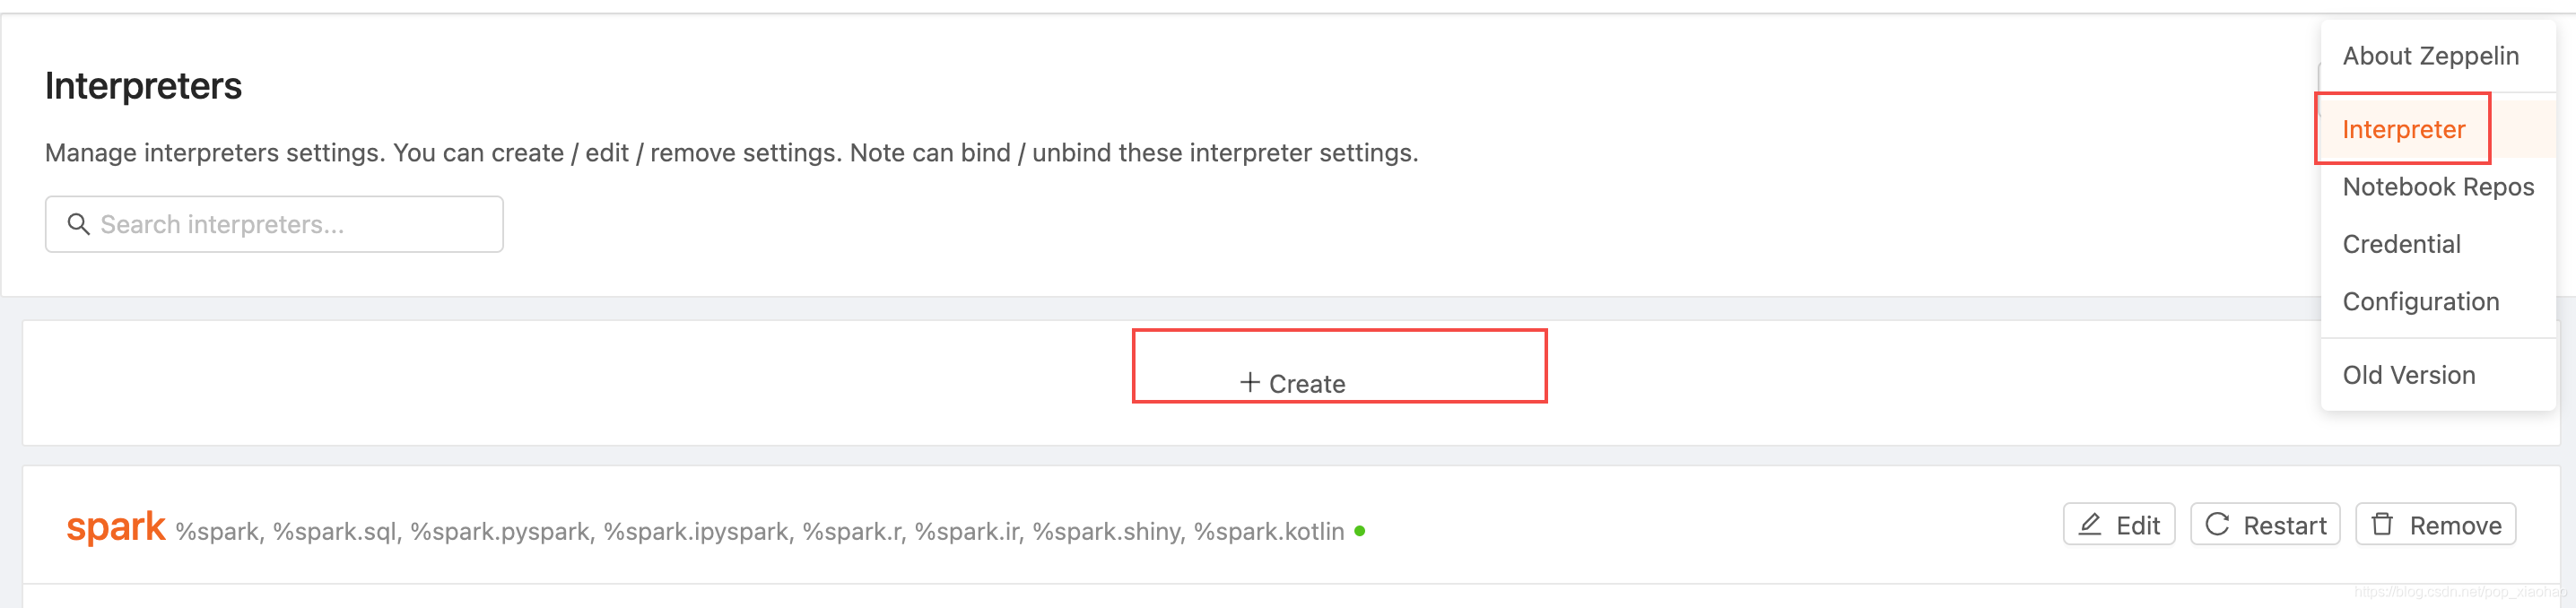Click the Interpreters page heading
The width and height of the screenshot is (2576, 608).
(143, 86)
